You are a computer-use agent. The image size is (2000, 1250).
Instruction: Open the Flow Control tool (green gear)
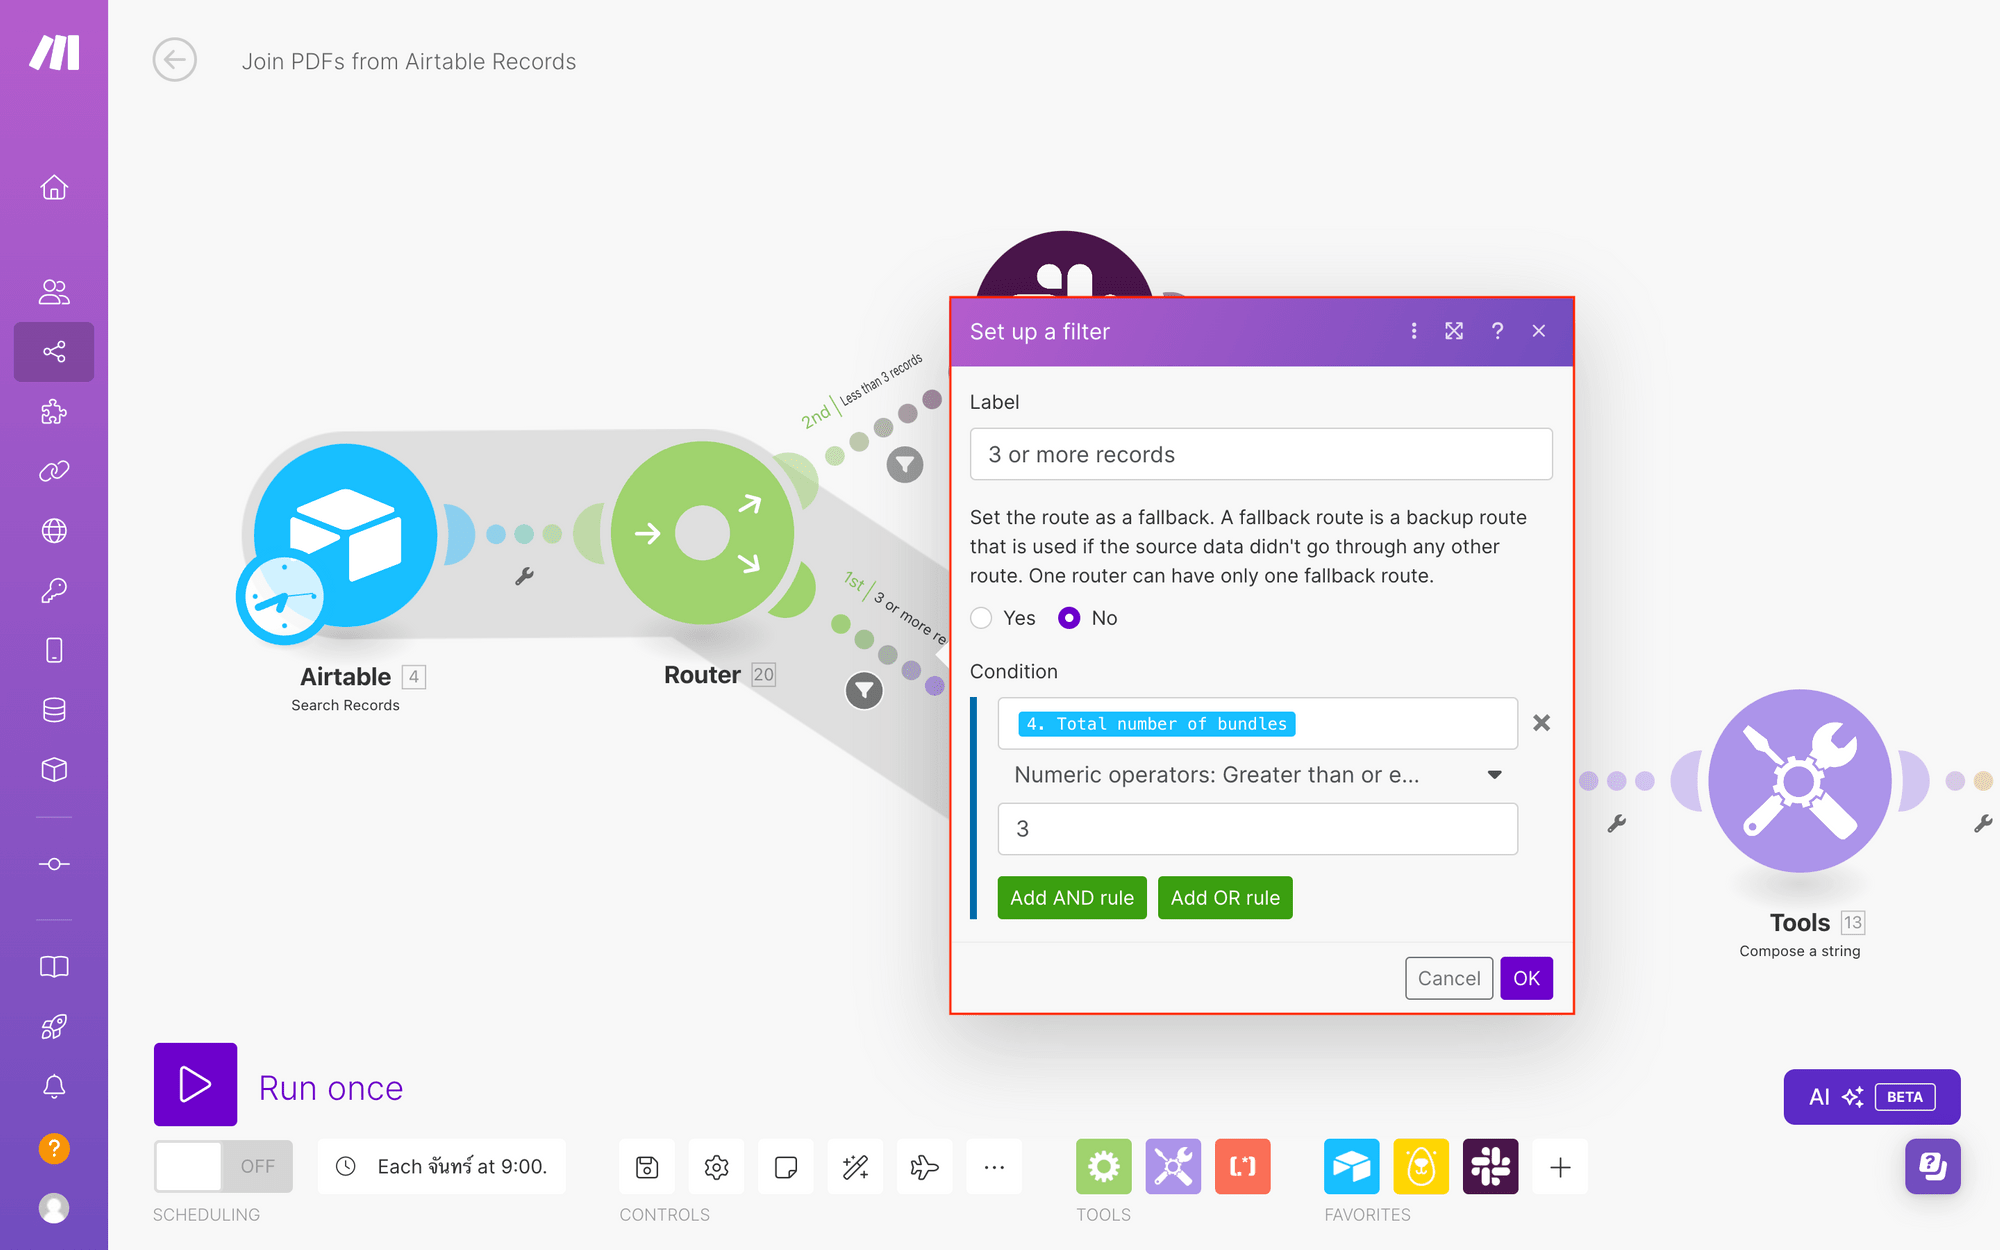click(x=1103, y=1167)
